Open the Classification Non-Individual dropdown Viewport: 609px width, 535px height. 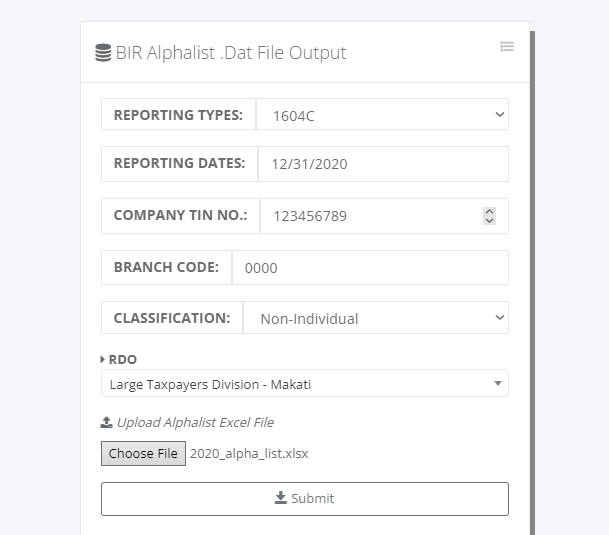pyautogui.click(x=376, y=318)
